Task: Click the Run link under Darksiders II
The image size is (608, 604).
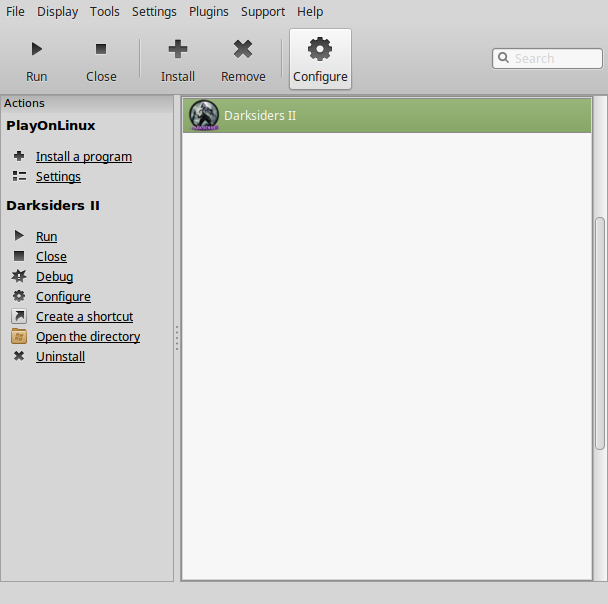Action: (x=47, y=236)
